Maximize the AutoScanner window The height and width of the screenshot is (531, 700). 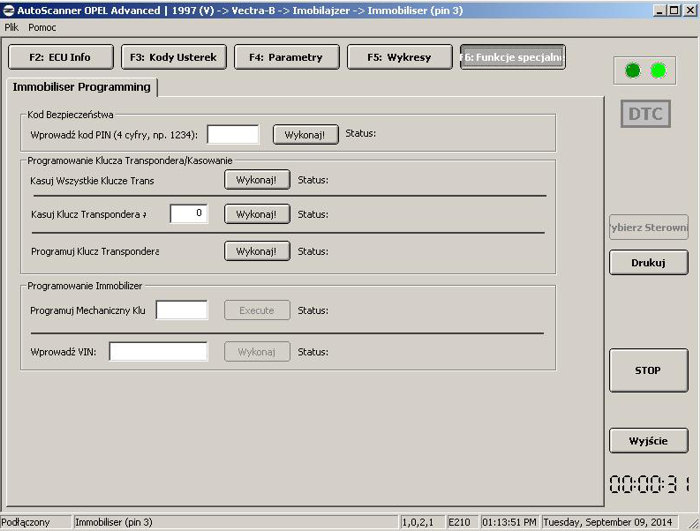(x=674, y=10)
